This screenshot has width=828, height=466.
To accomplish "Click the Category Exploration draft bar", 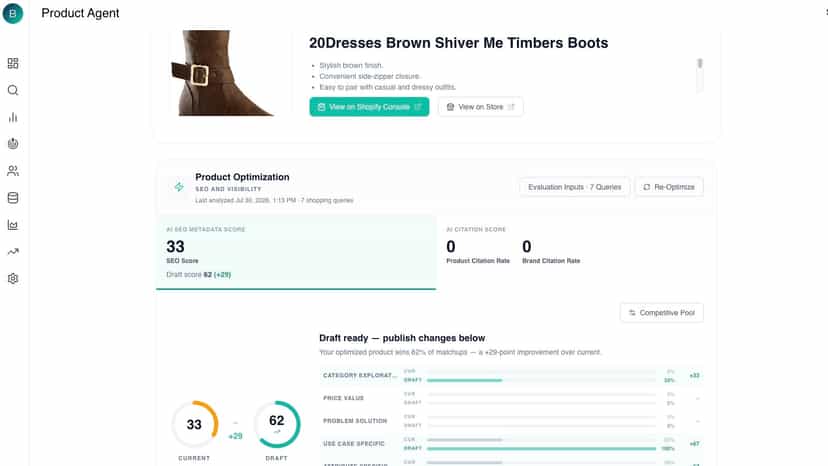I will 541,380.
